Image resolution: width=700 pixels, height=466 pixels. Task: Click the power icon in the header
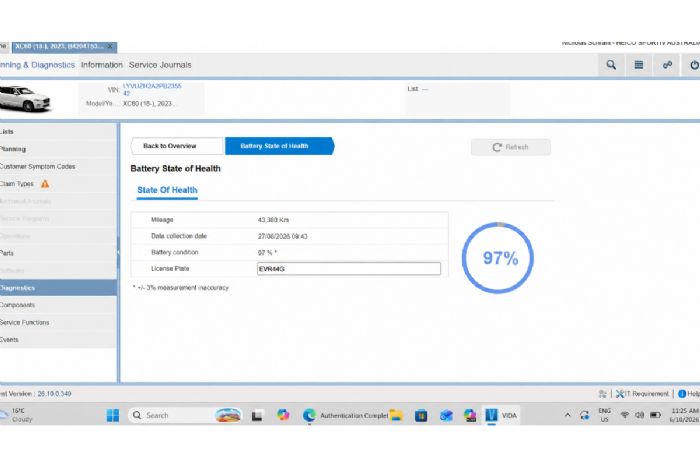(x=694, y=65)
